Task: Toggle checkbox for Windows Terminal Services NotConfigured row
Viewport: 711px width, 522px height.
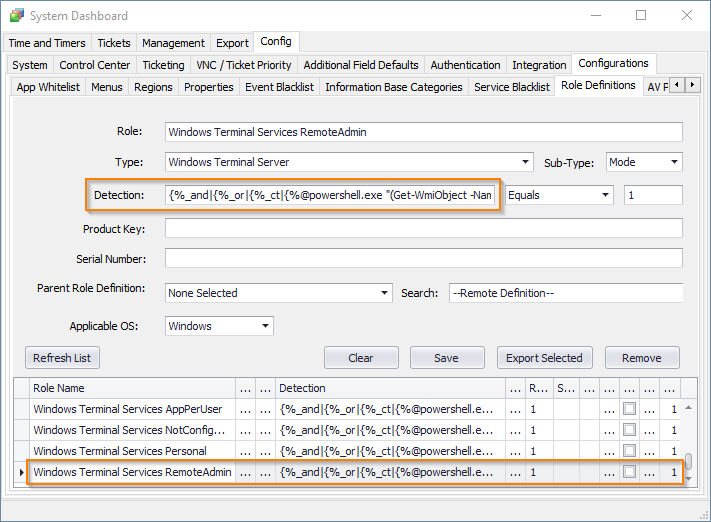Action: tap(628, 430)
